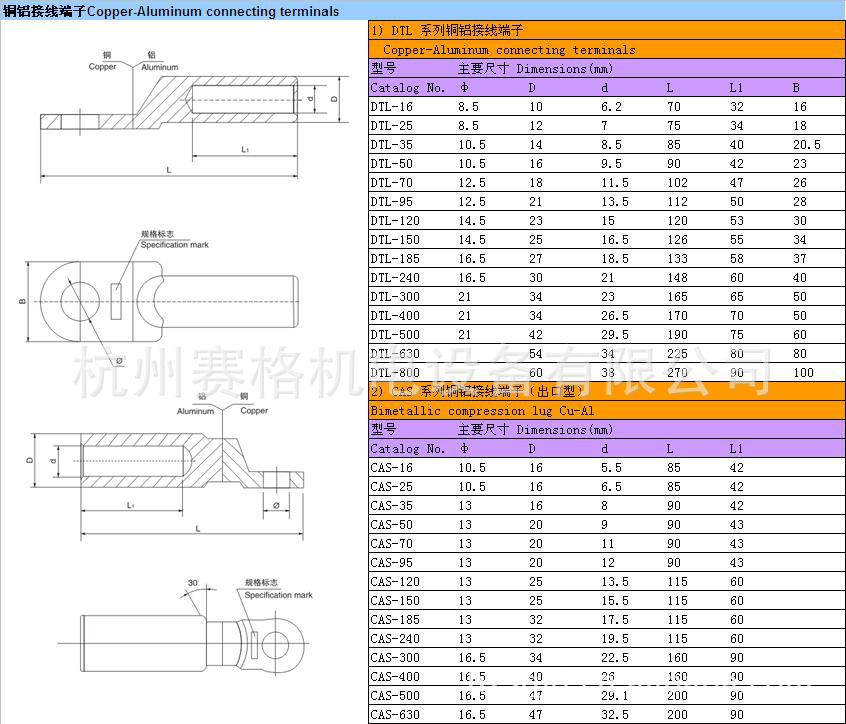Select the "DTL-25" catalog number
The width and height of the screenshot is (846, 724).
(x=391, y=126)
